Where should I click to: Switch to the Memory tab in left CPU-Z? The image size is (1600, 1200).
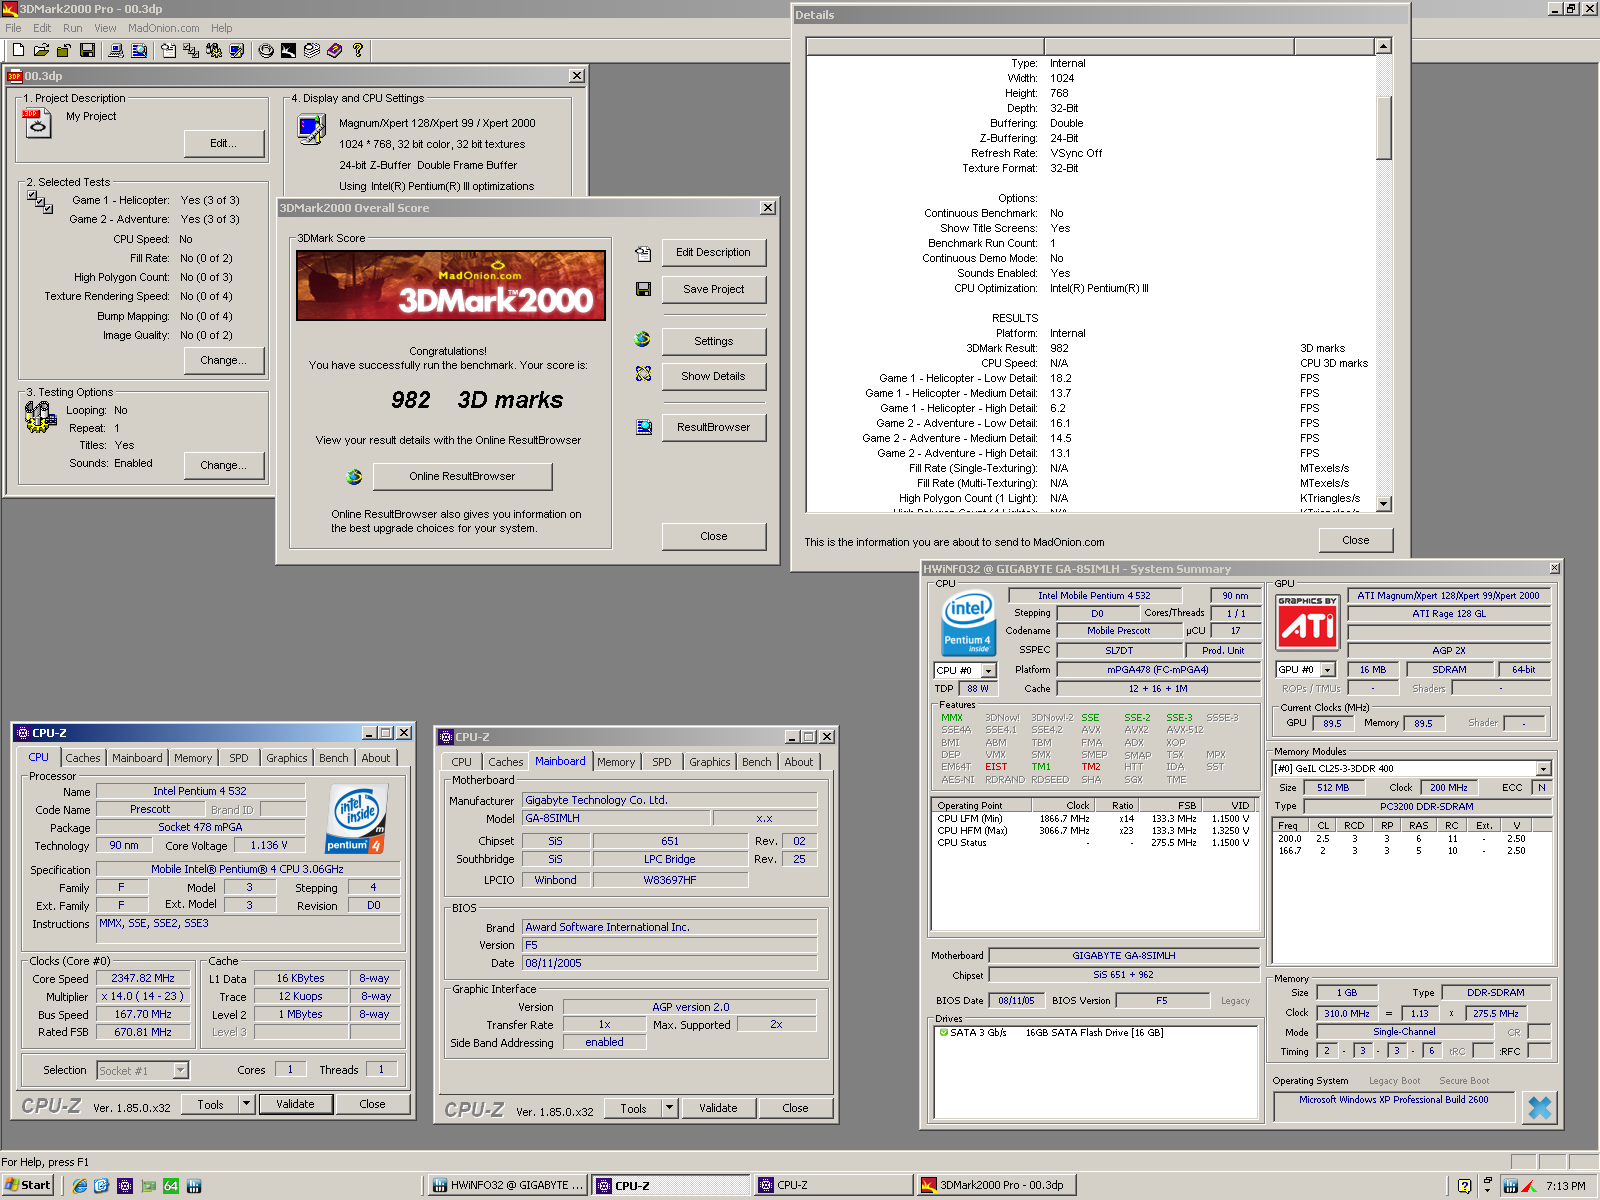point(193,758)
